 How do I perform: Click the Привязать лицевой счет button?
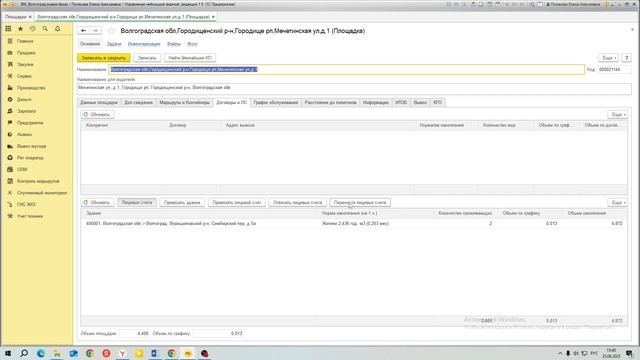(x=237, y=202)
